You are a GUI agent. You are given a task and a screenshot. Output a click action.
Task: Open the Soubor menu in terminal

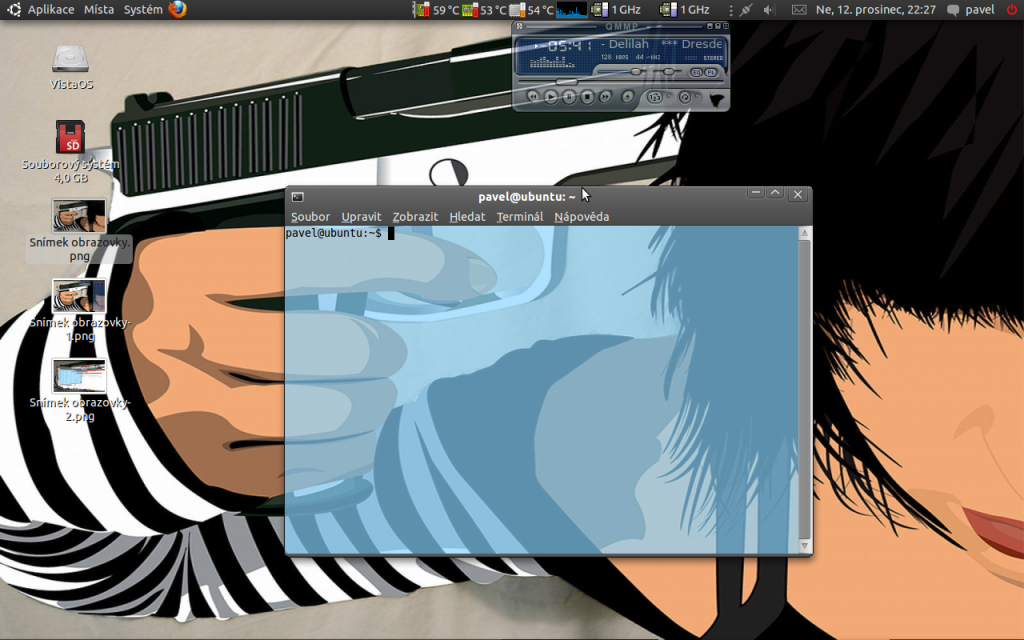(310, 217)
